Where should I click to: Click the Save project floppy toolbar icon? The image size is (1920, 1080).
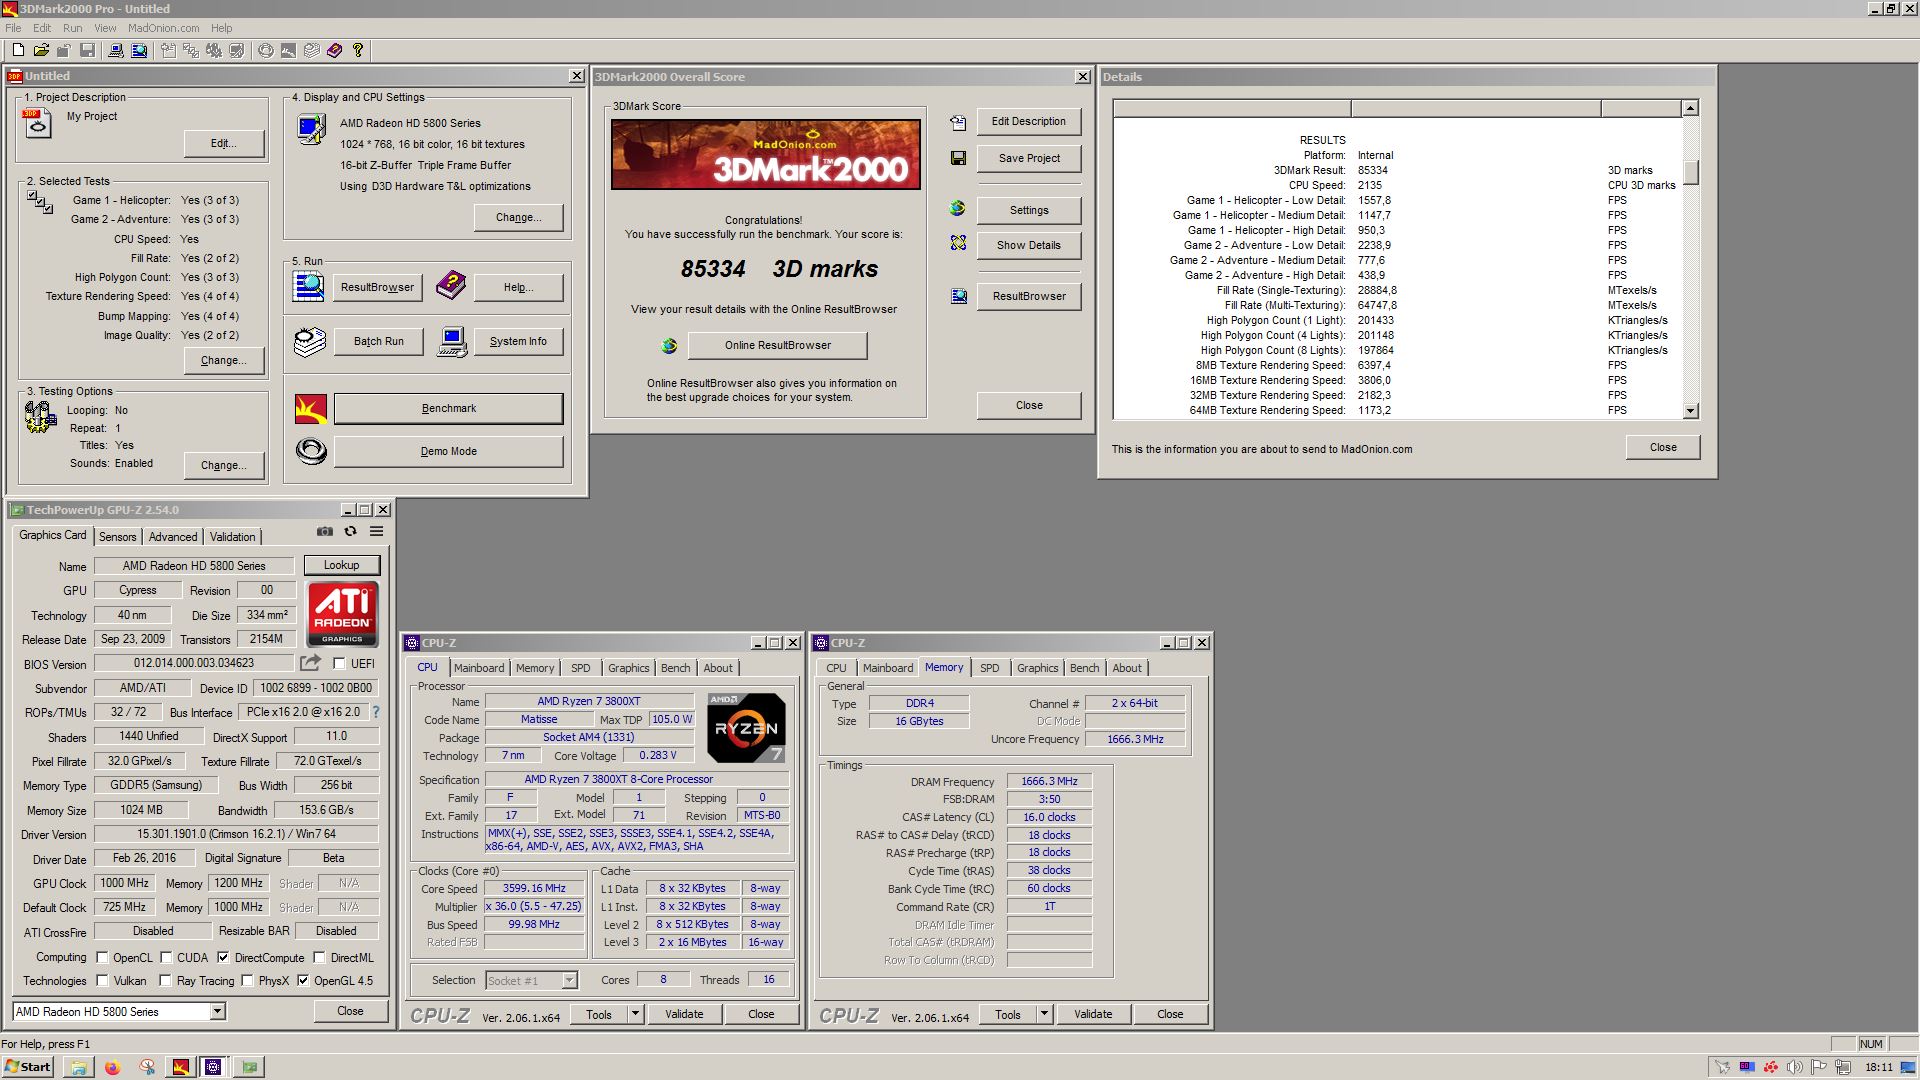(88, 50)
